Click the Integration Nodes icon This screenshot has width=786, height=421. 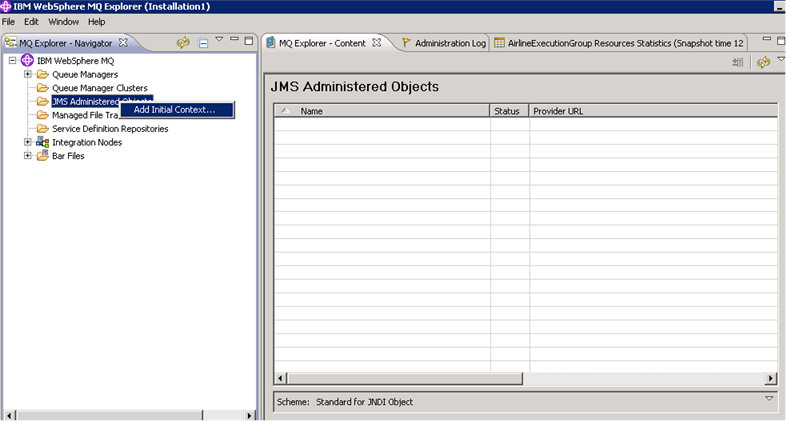[x=43, y=142]
